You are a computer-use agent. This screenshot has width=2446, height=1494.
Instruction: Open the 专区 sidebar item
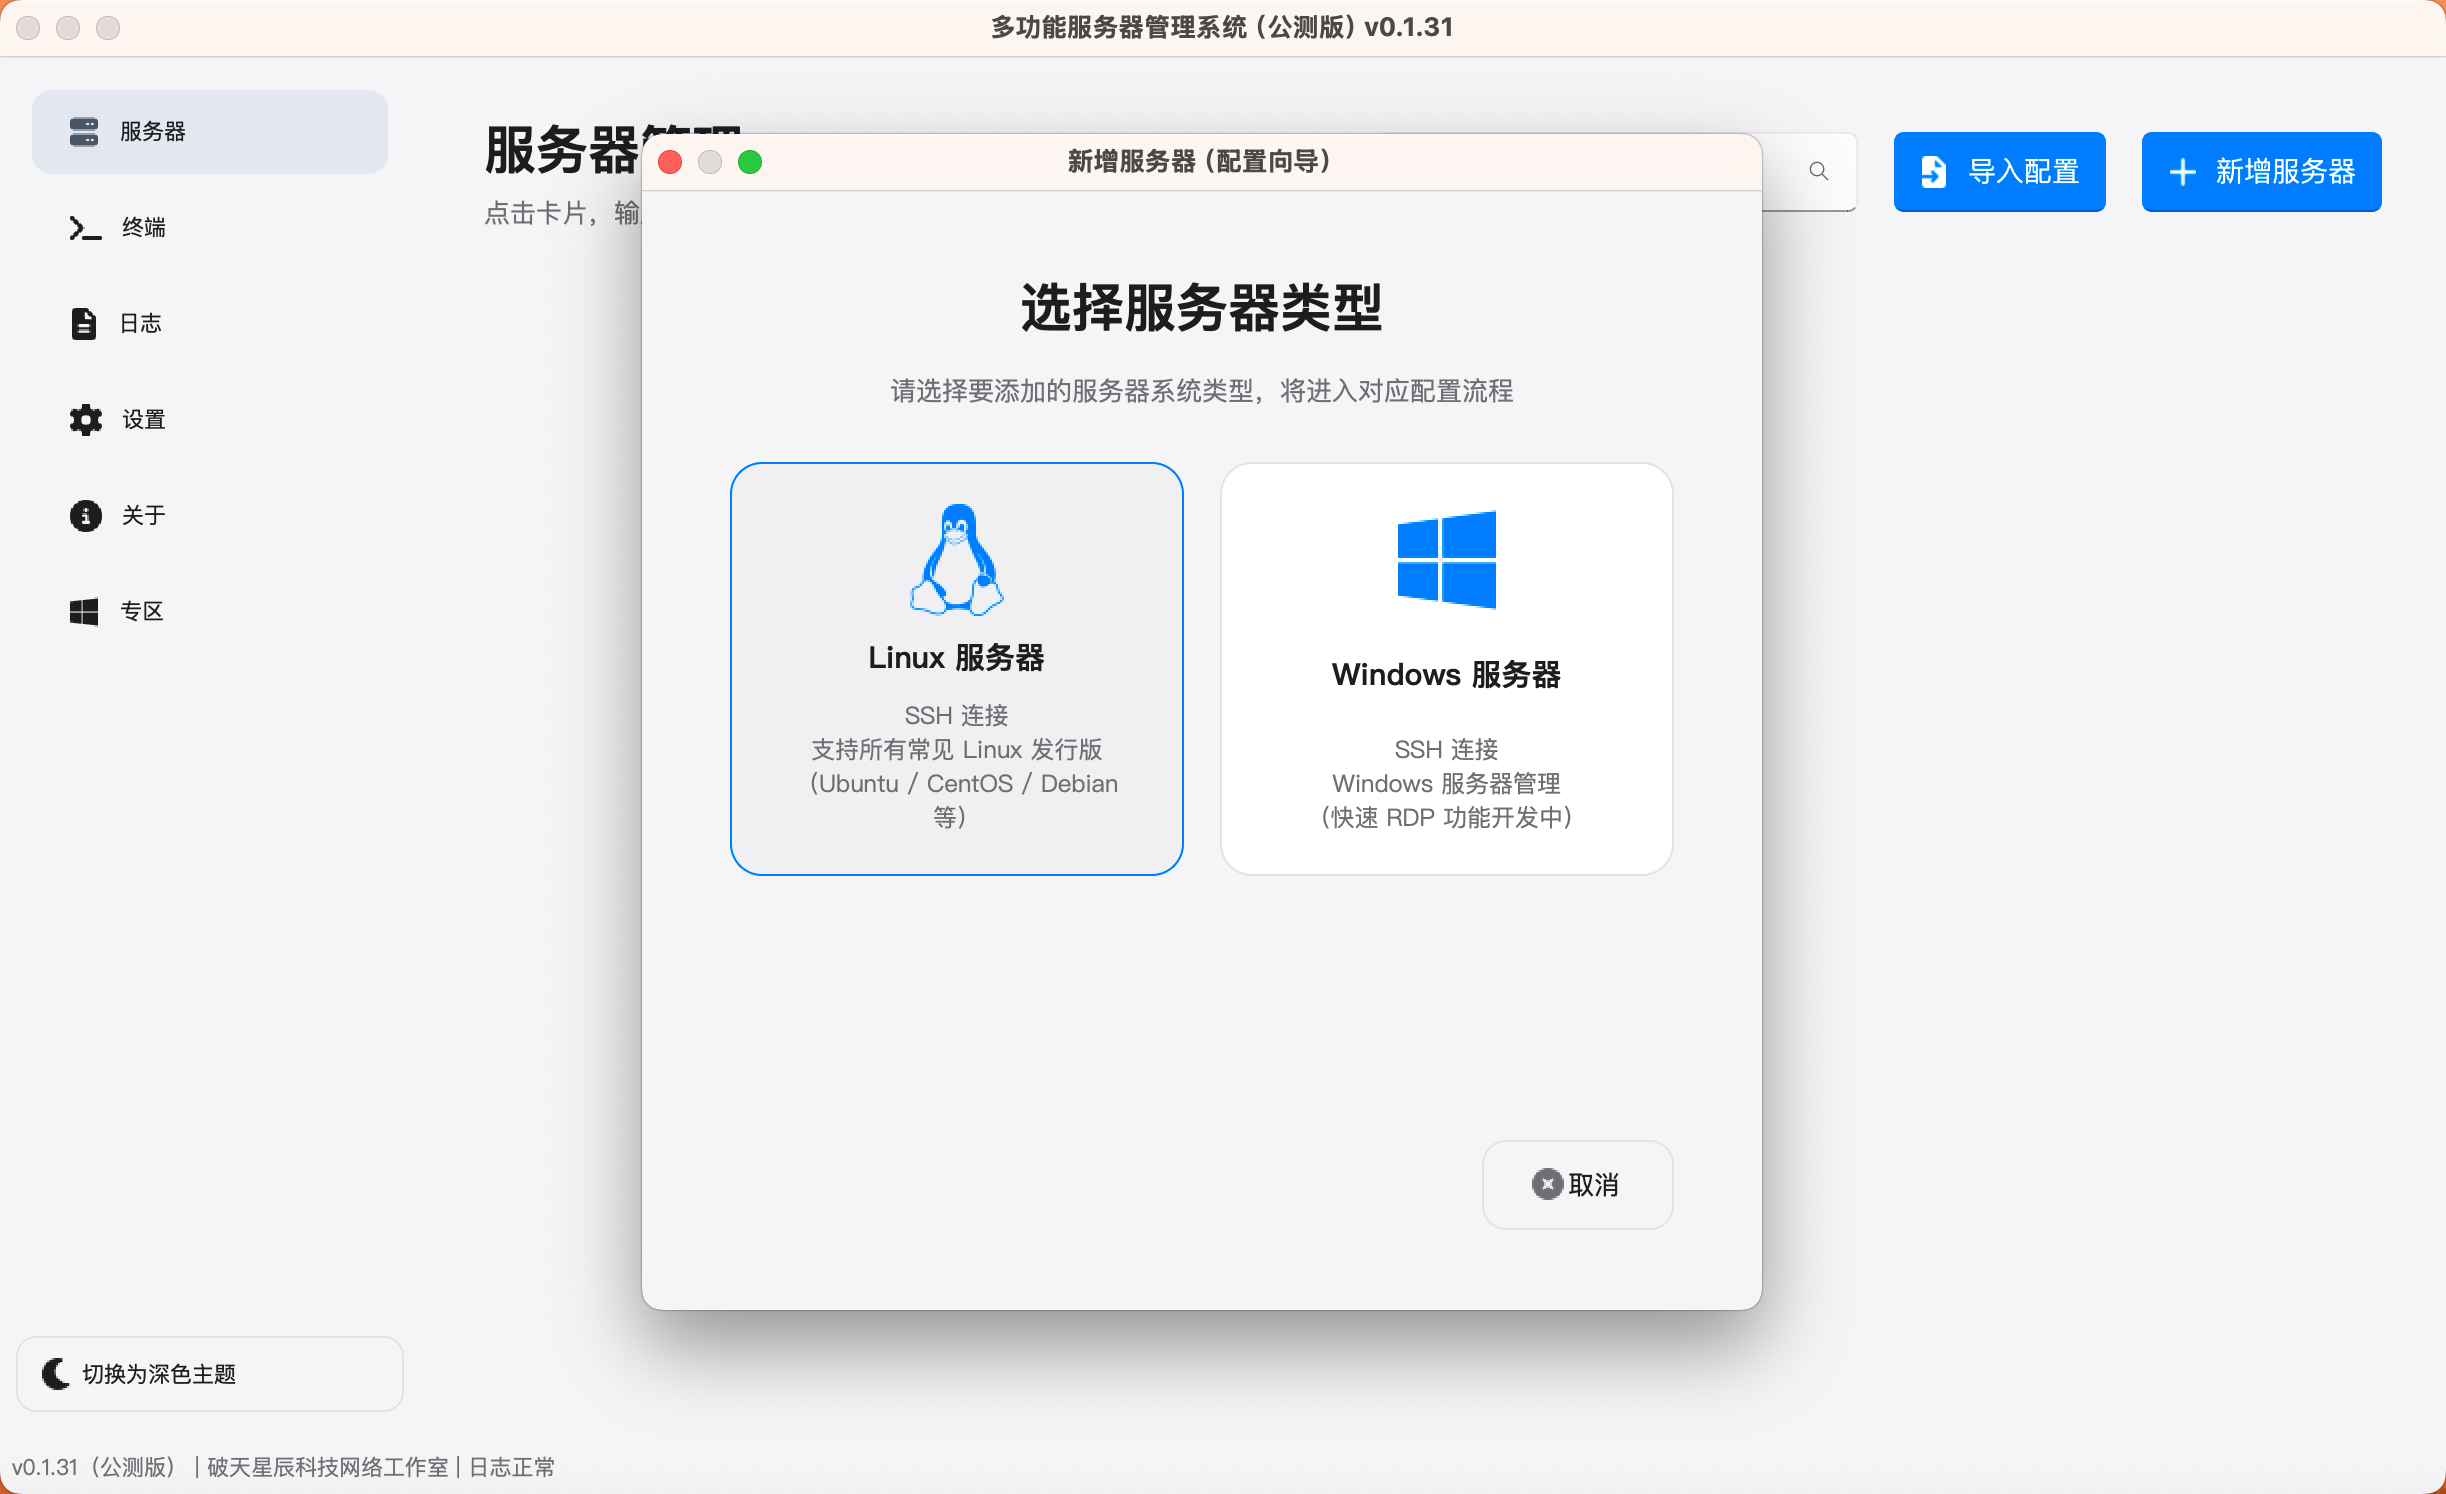click(210, 611)
